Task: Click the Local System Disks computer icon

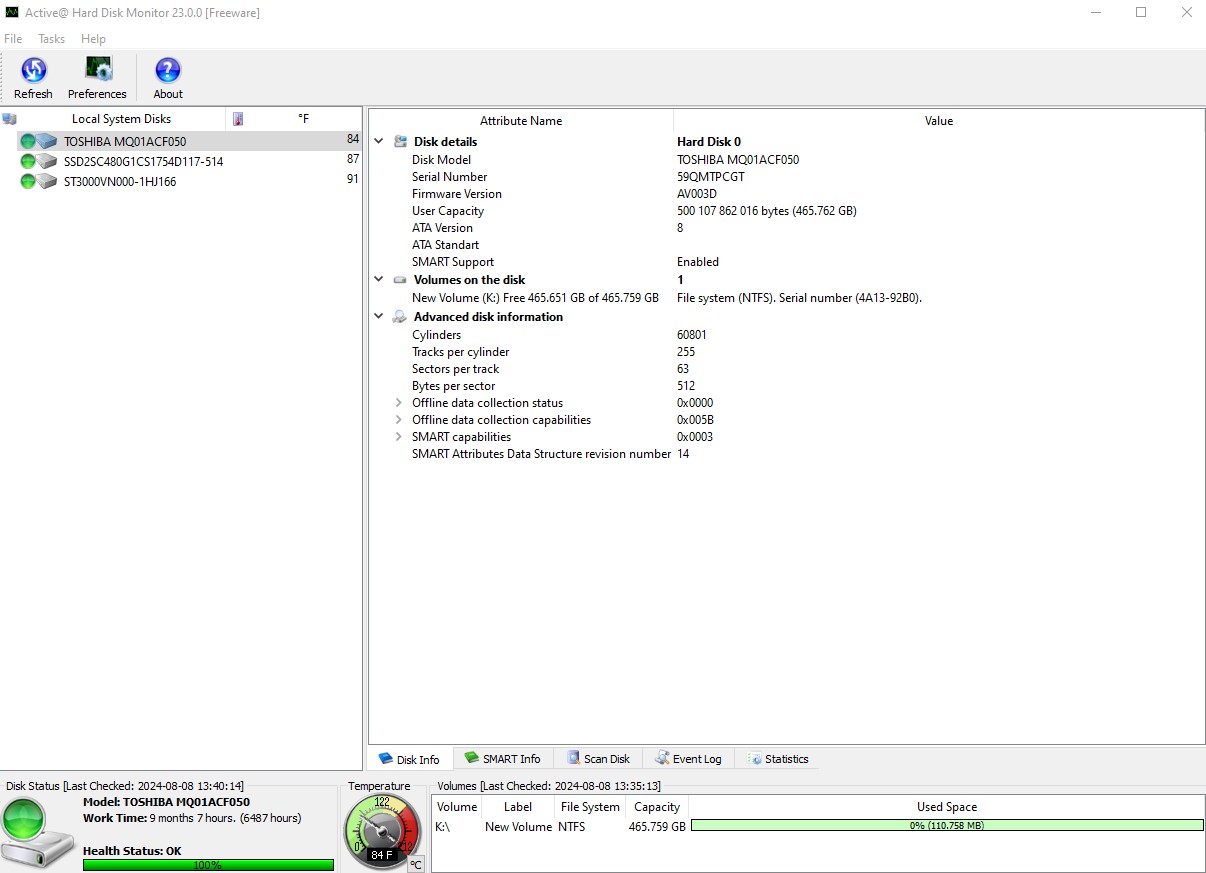Action: pyautogui.click(x=10, y=118)
